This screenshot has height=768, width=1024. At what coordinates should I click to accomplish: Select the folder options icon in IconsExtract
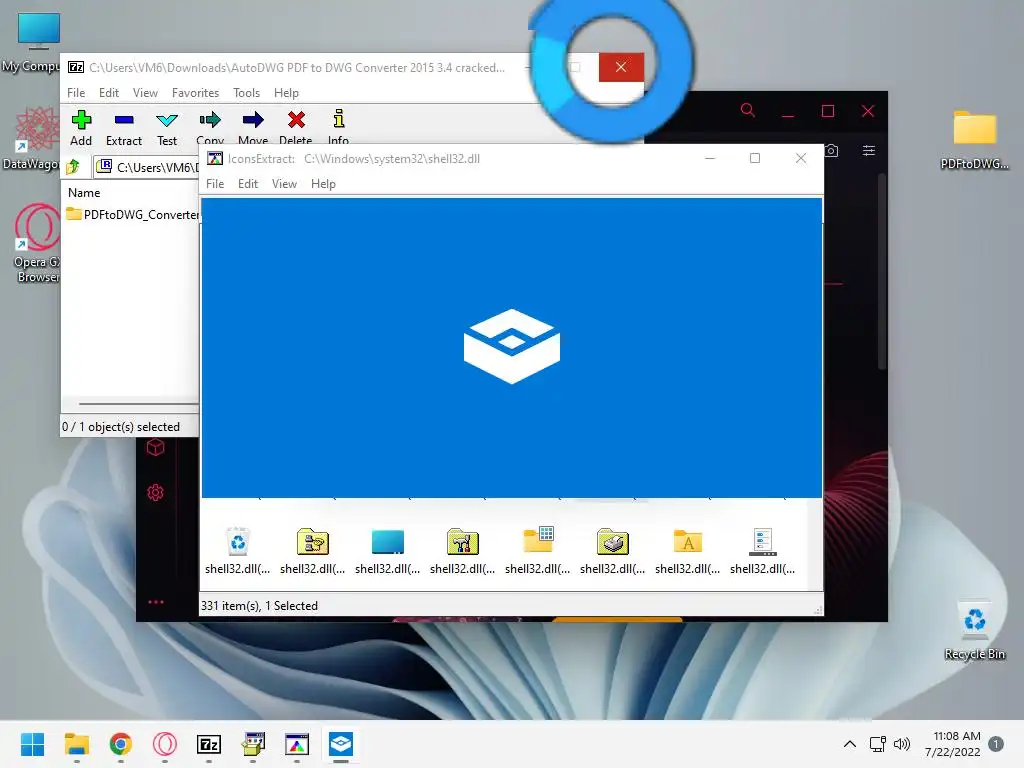click(313, 551)
